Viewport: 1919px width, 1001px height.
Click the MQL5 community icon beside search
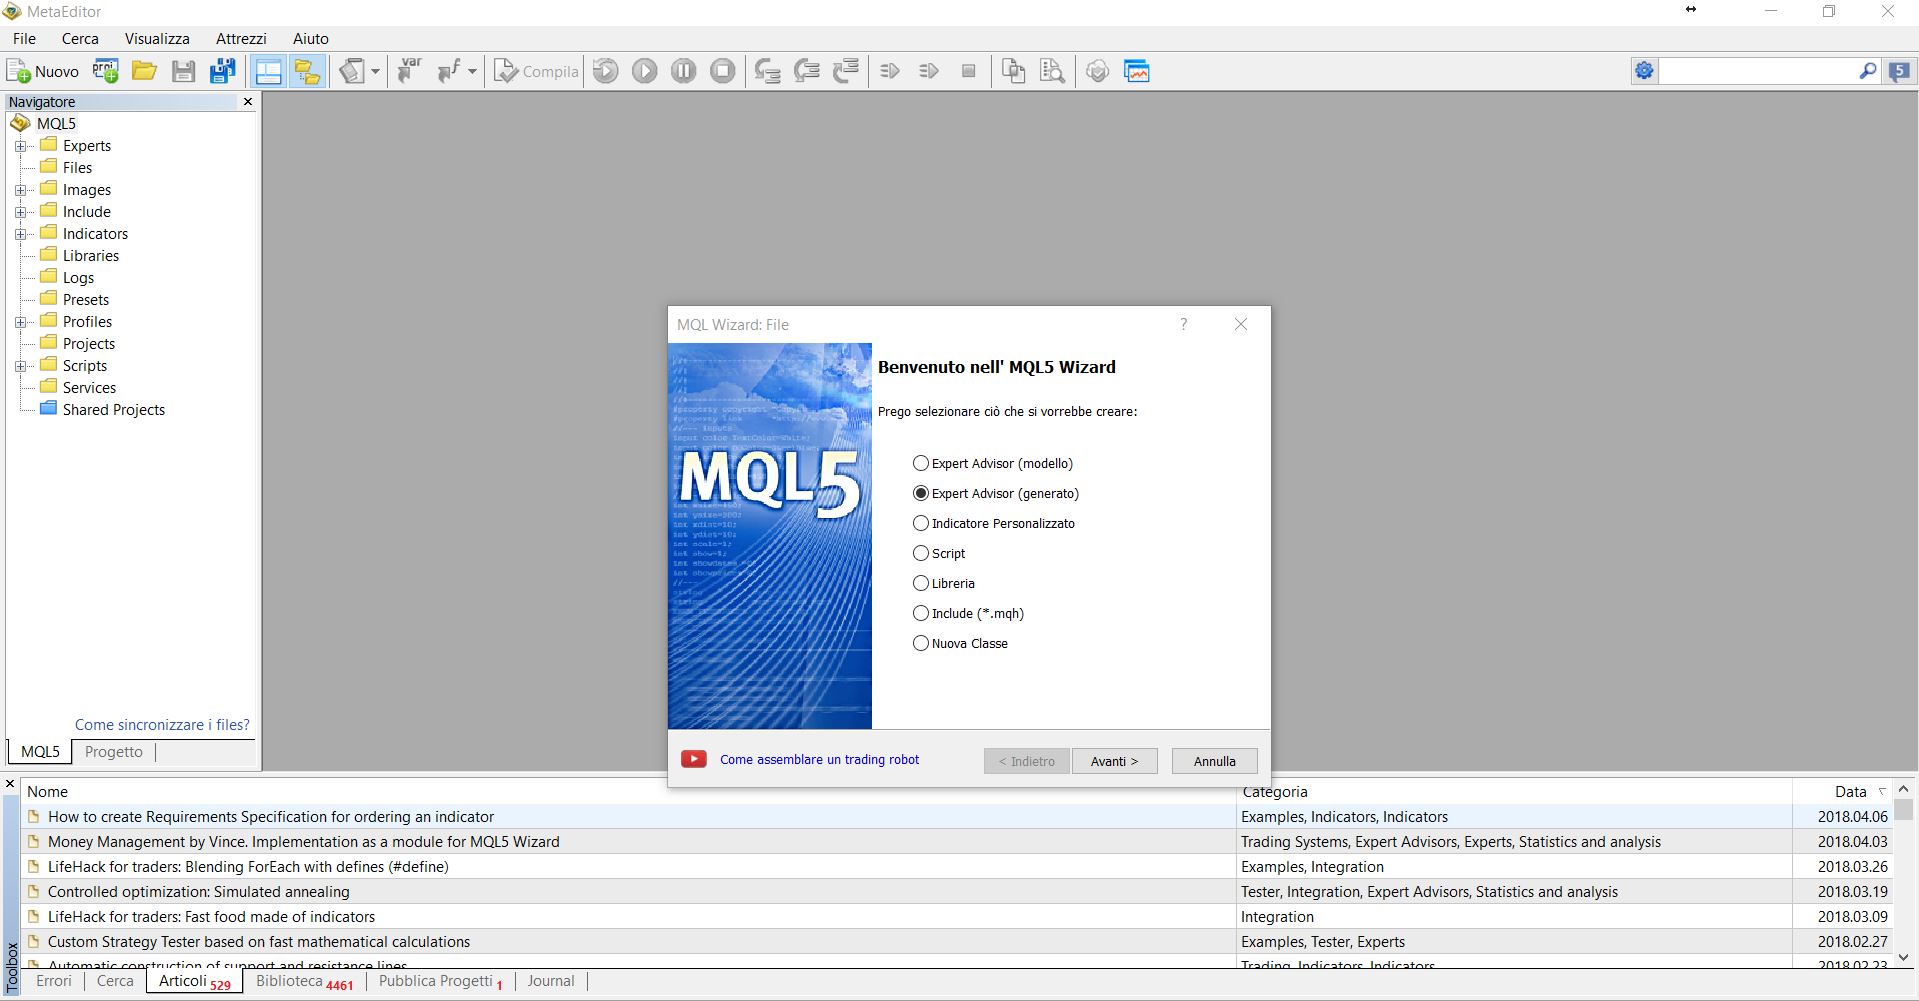tap(1899, 71)
